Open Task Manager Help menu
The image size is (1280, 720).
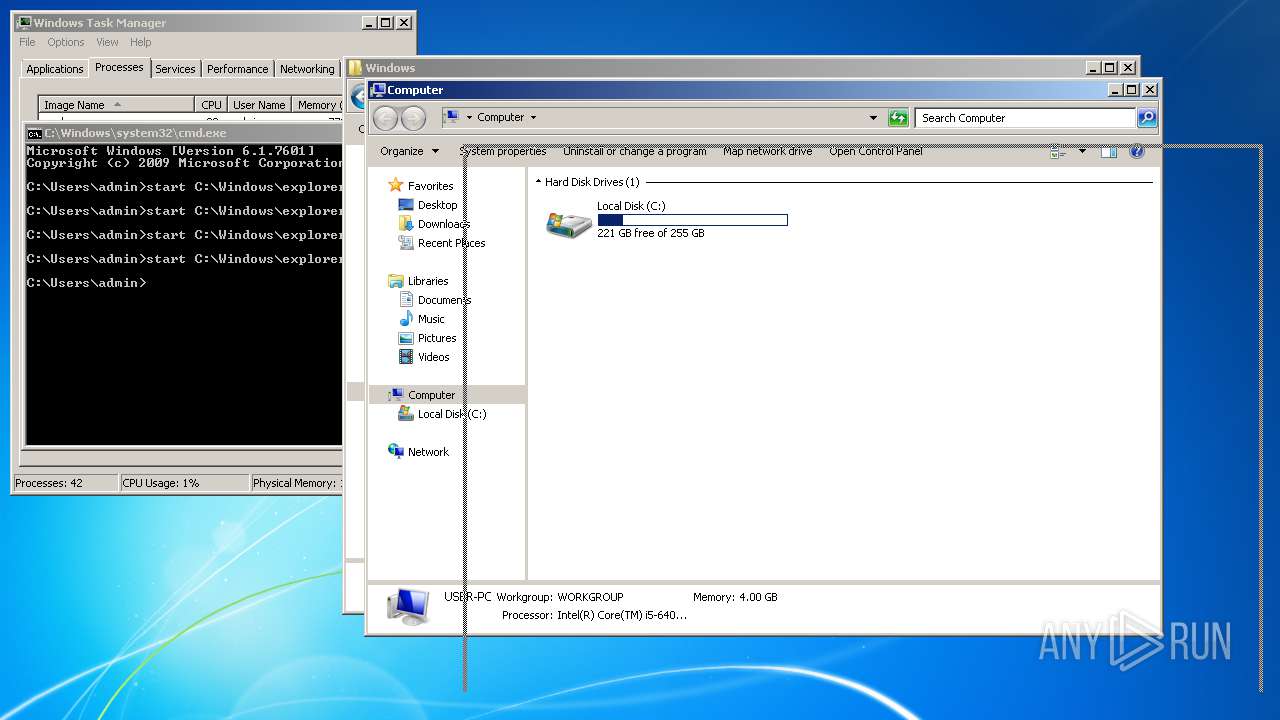[x=140, y=42]
